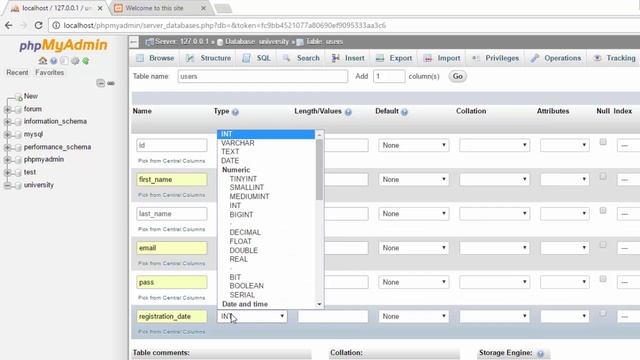Viewport: 640px width, 360px height.
Task: Click type list scroll down arrow
Action: pos(319,304)
